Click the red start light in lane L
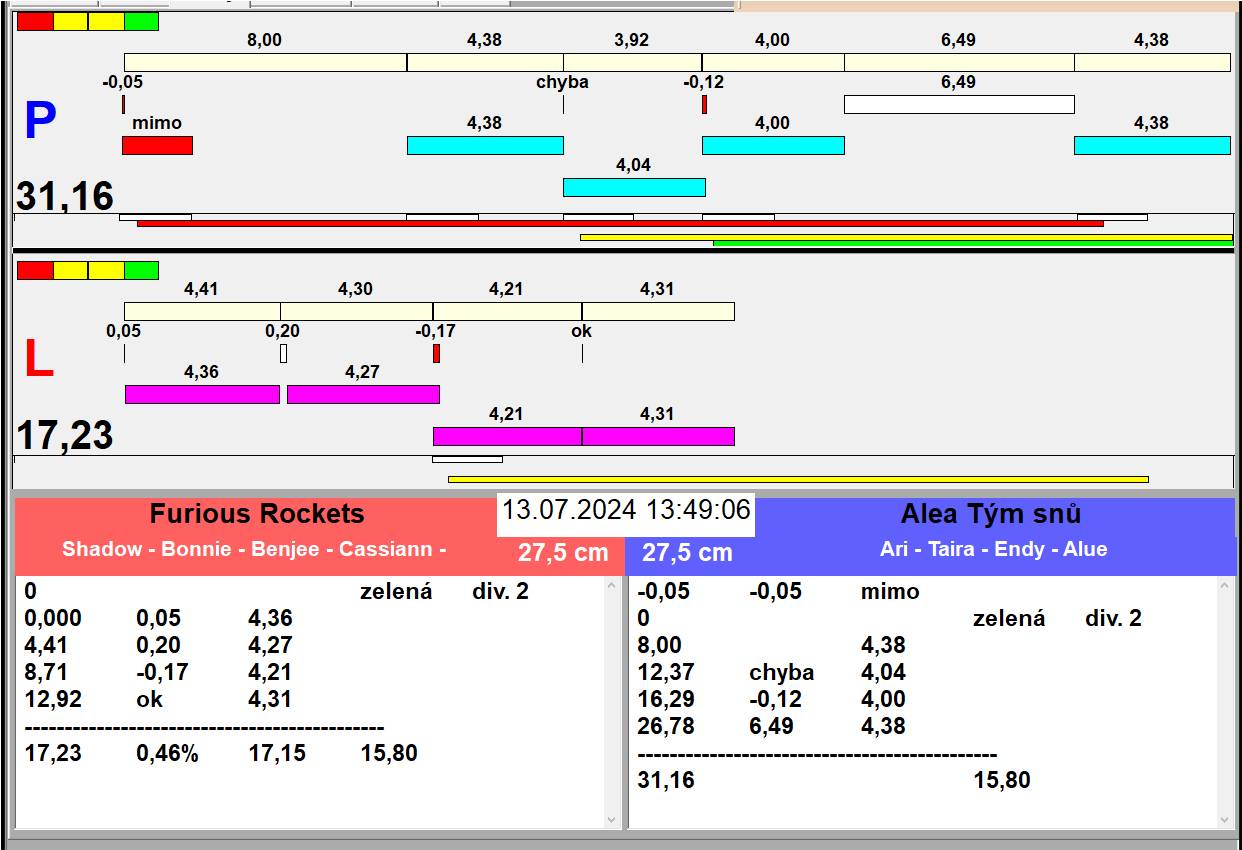This screenshot has width=1242, height=850. pos(35,270)
